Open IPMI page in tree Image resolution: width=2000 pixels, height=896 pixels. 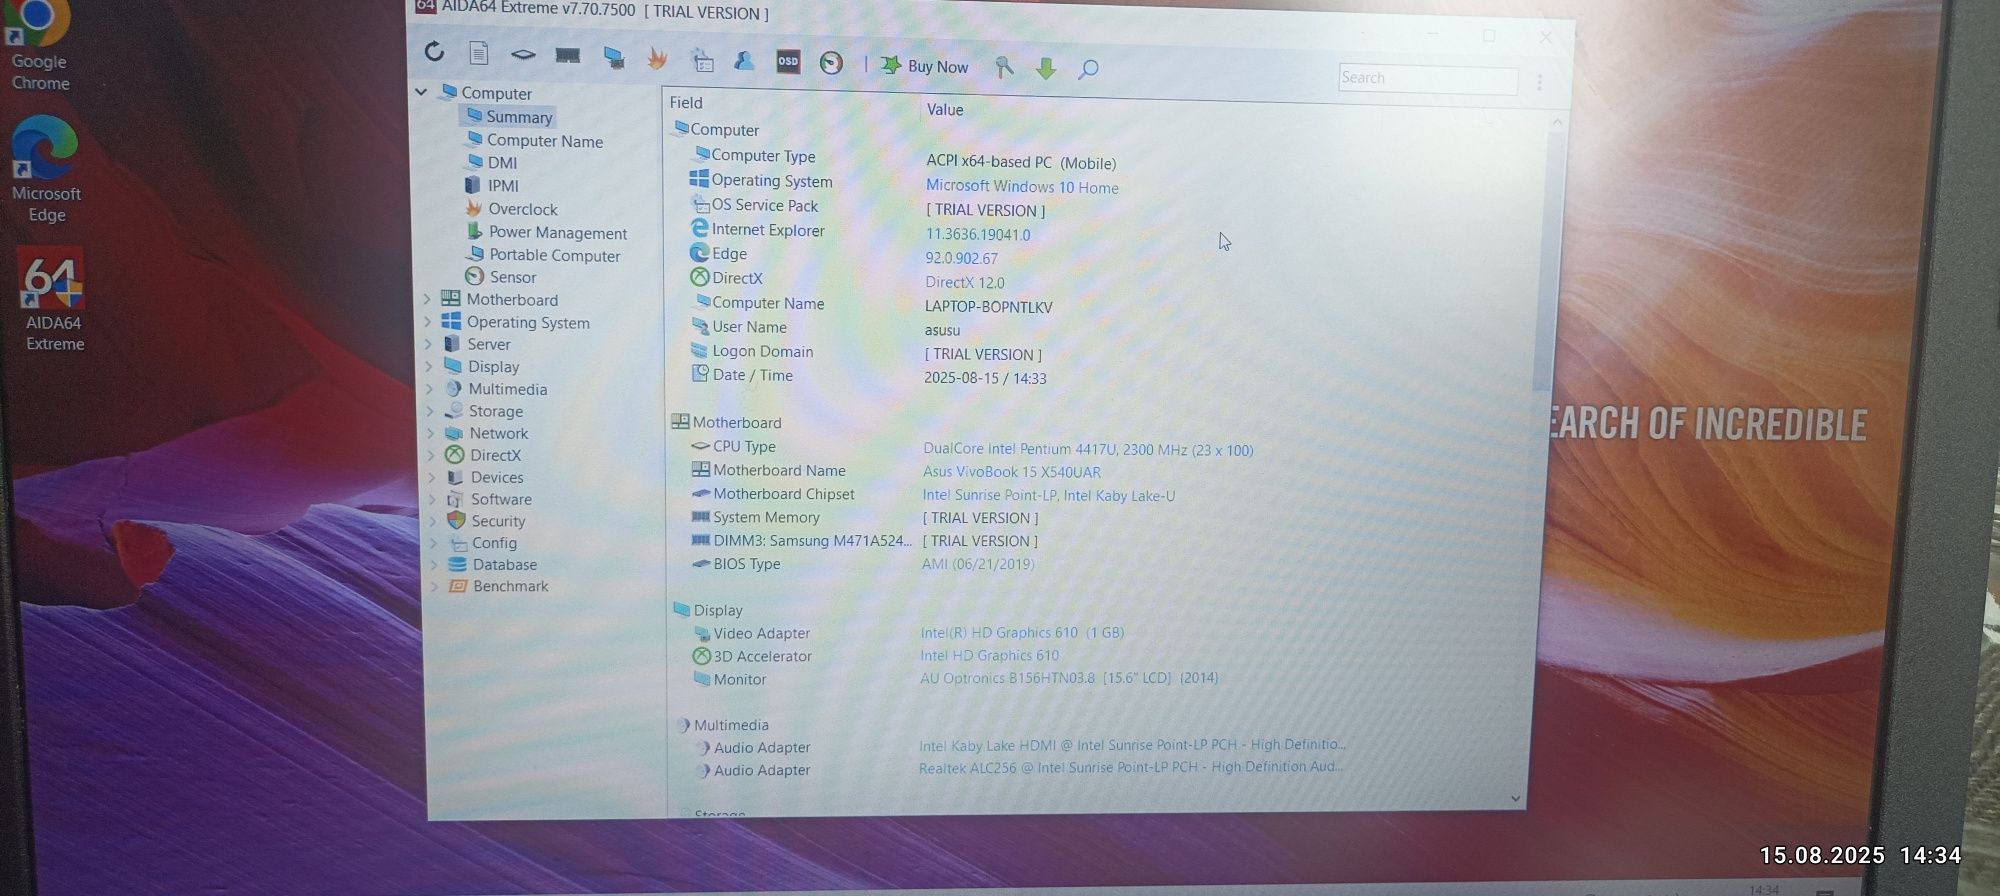(x=503, y=186)
